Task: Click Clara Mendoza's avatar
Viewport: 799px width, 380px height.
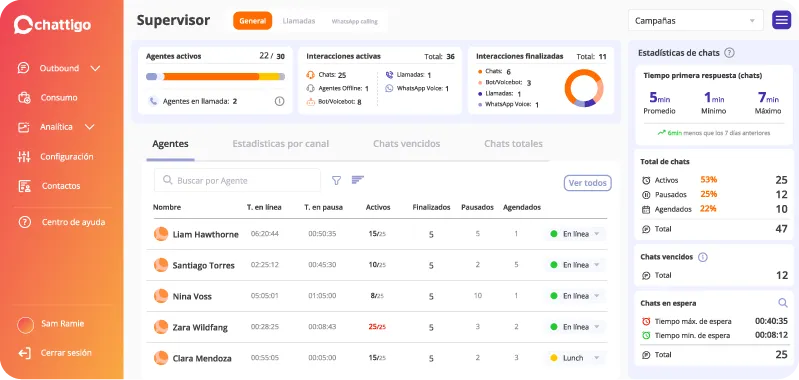Action: tap(161, 358)
